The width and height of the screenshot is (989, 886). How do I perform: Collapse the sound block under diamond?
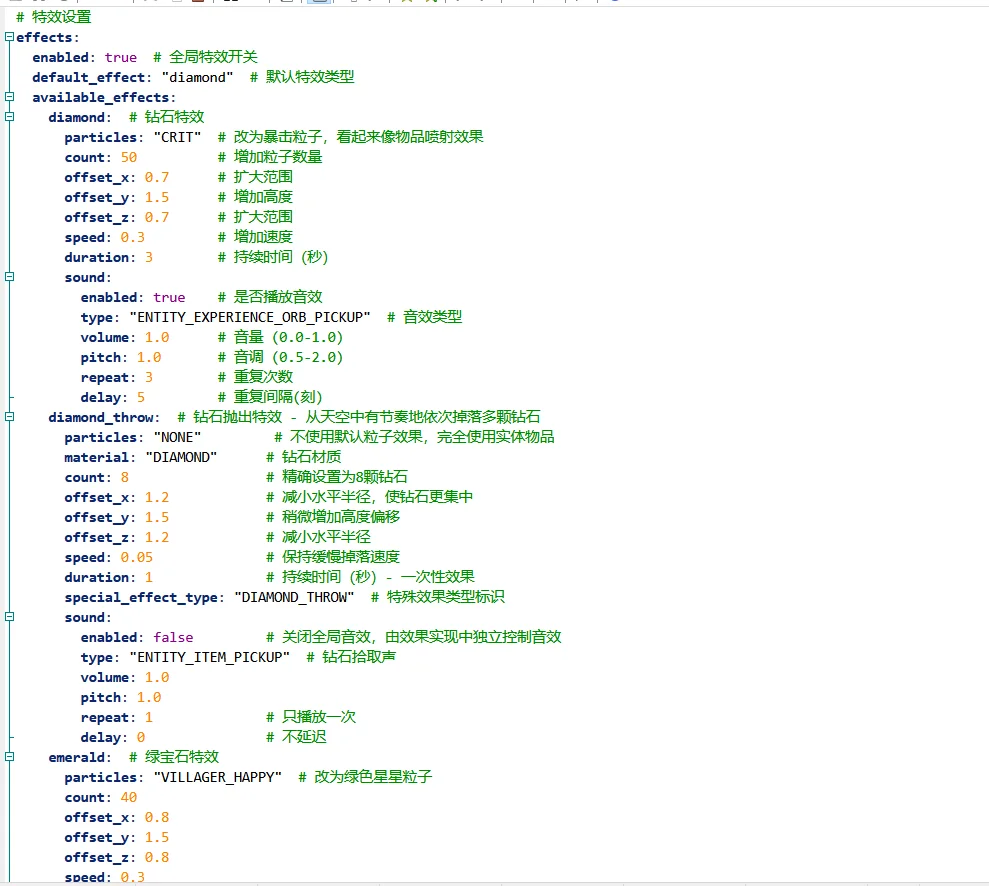click(x=9, y=277)
